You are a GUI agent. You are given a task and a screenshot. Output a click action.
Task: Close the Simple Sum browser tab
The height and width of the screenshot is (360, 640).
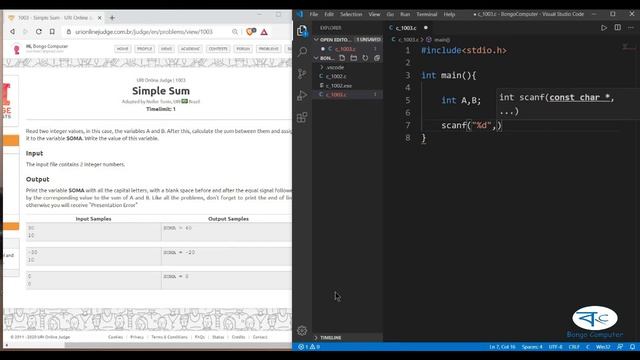[100, 18]
